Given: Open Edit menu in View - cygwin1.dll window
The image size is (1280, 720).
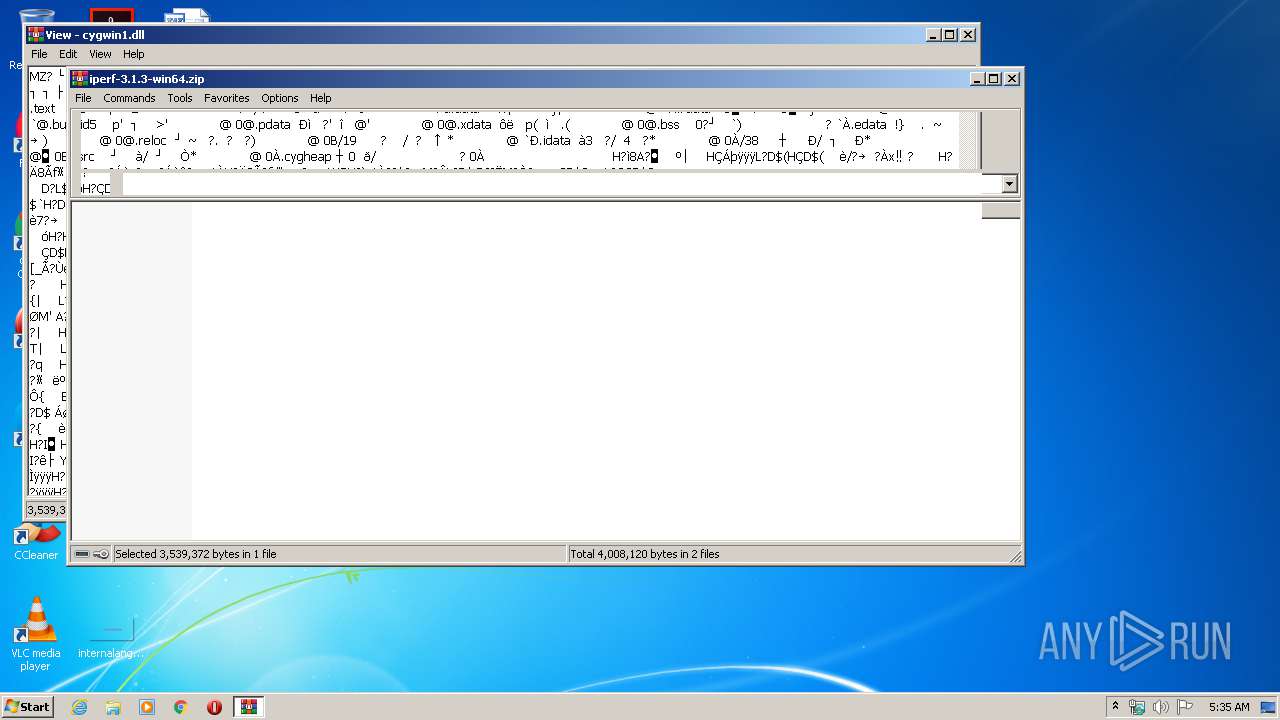Looking at the screenshot, I should click(x=68, y=54).
